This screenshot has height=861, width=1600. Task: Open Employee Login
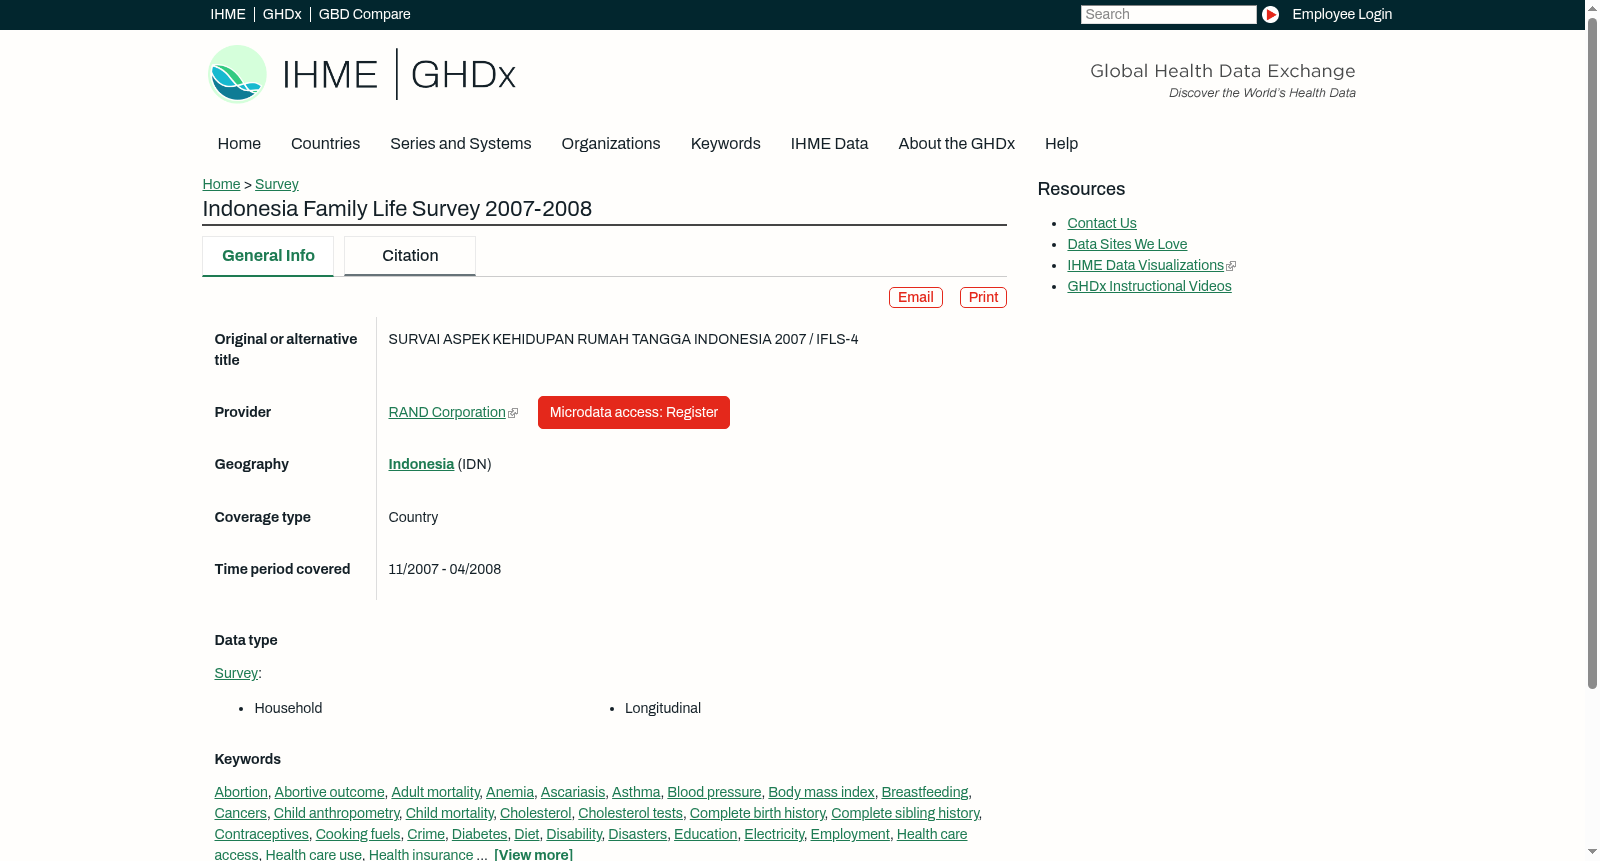click(x=1342, y=14)
